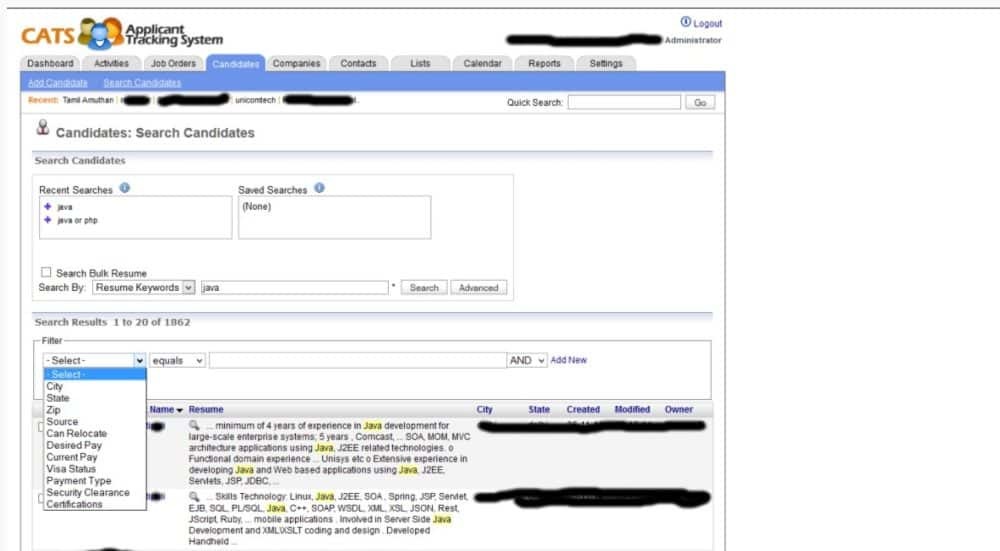Image resolution: width=1000 pixels, height=551 pixels.
Task: Switch to the Job Orders tab
Action: [173, 63]
